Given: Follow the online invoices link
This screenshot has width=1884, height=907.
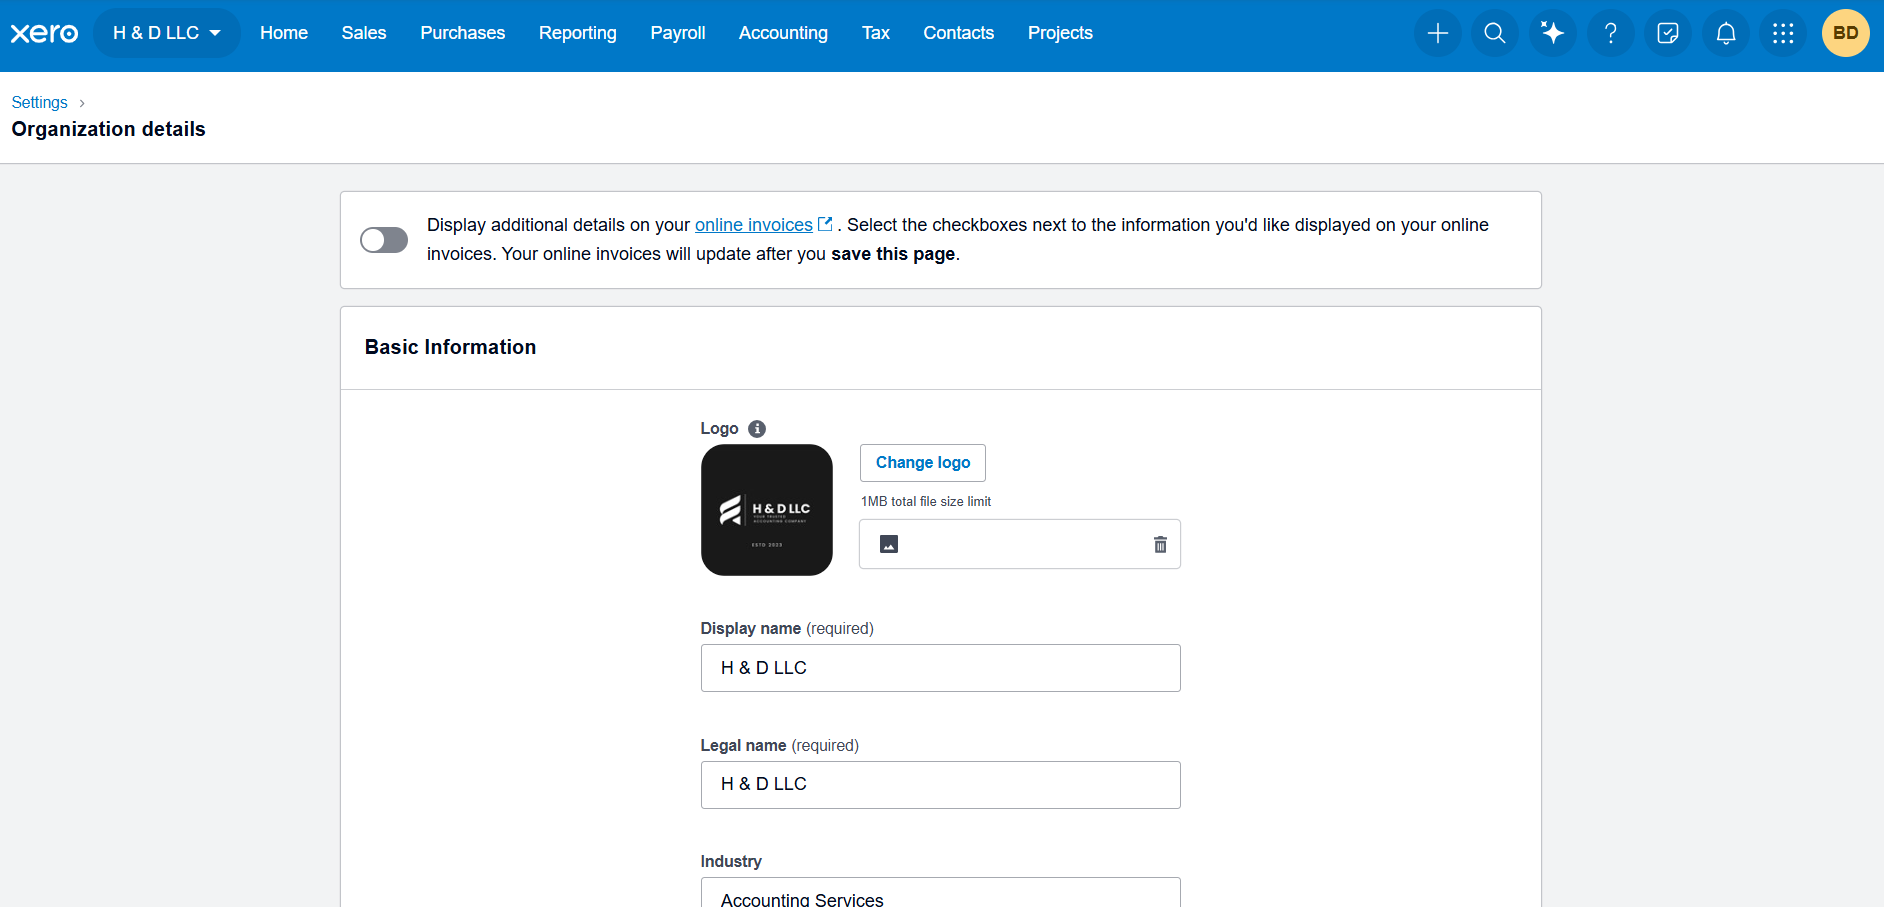Looking at the screenshot, I should pos(754,225).
